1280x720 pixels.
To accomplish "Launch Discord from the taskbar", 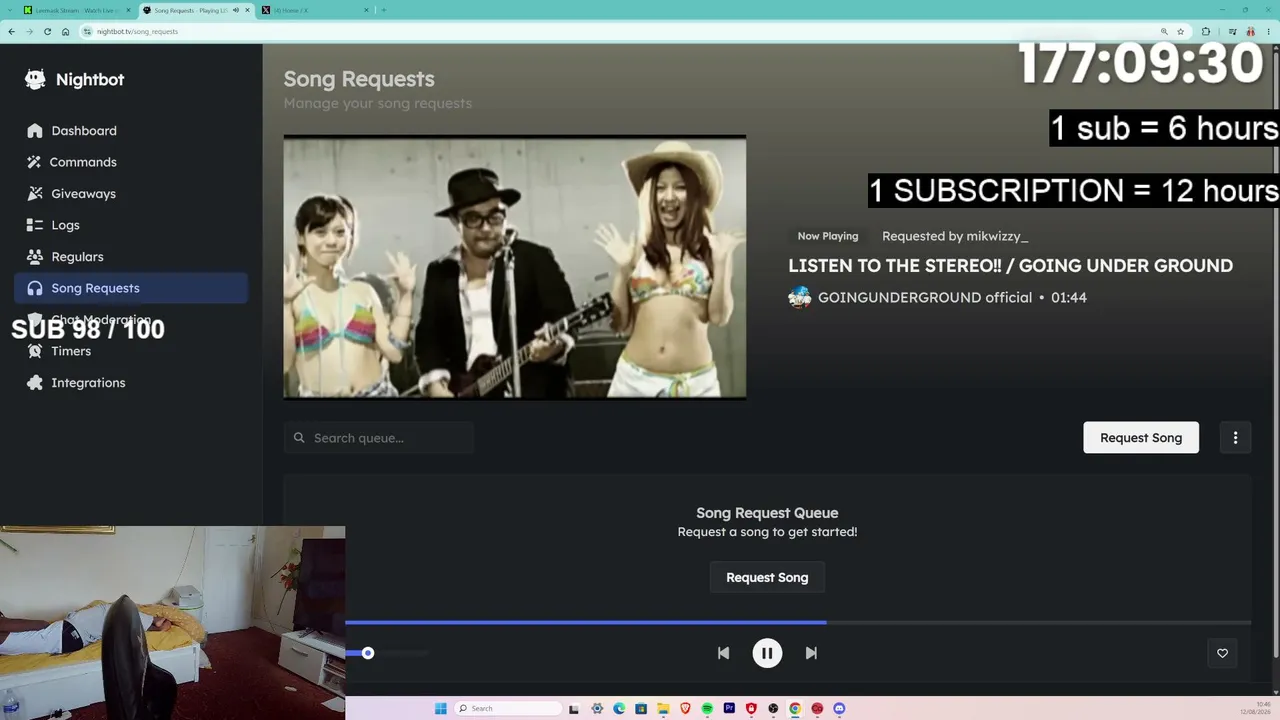I will (x=839, y=709).
